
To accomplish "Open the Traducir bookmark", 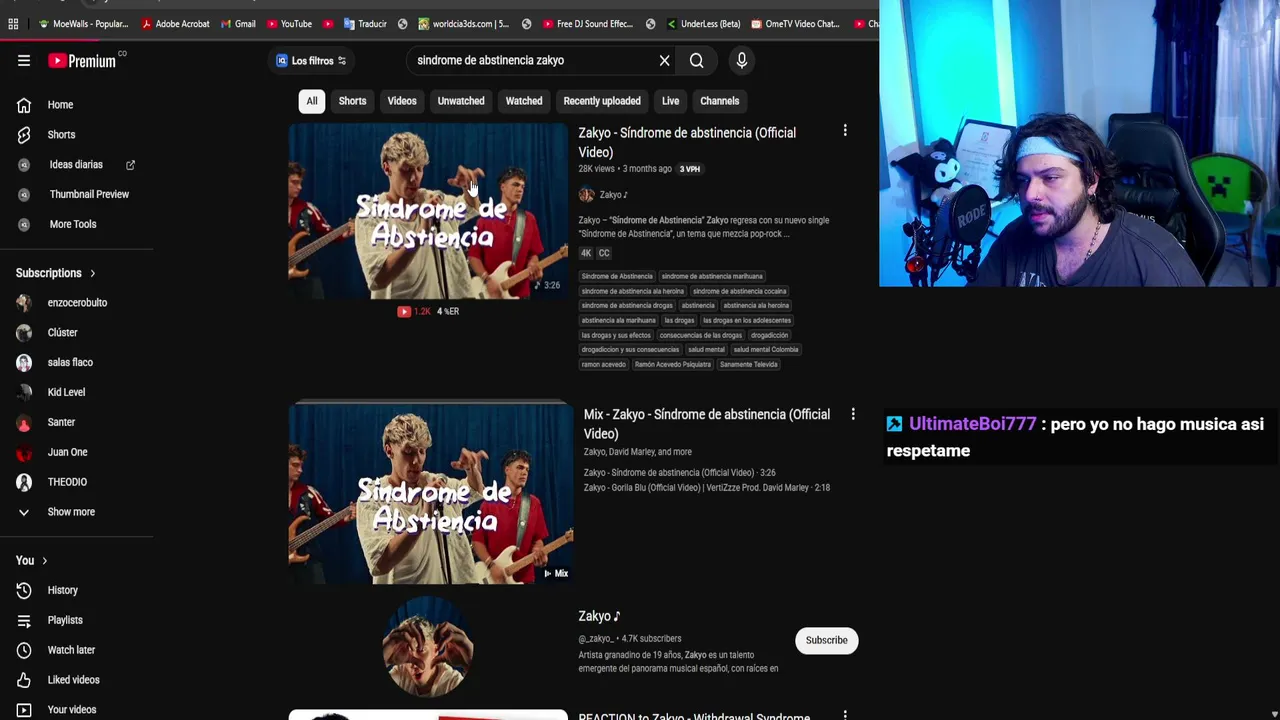I will (x=365, y=24).
